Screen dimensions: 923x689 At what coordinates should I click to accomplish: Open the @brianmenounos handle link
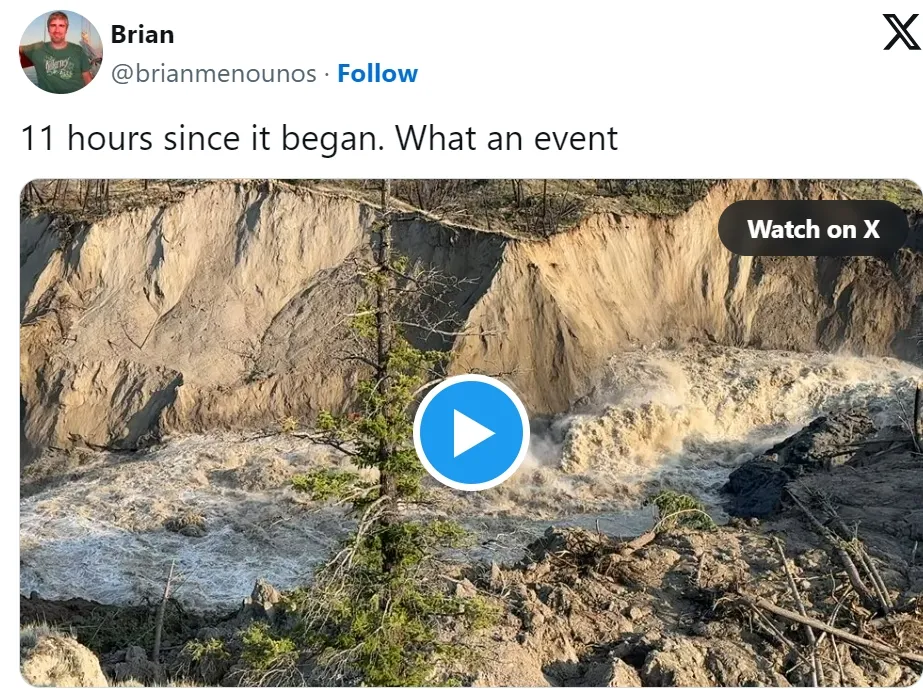(214, 74)
